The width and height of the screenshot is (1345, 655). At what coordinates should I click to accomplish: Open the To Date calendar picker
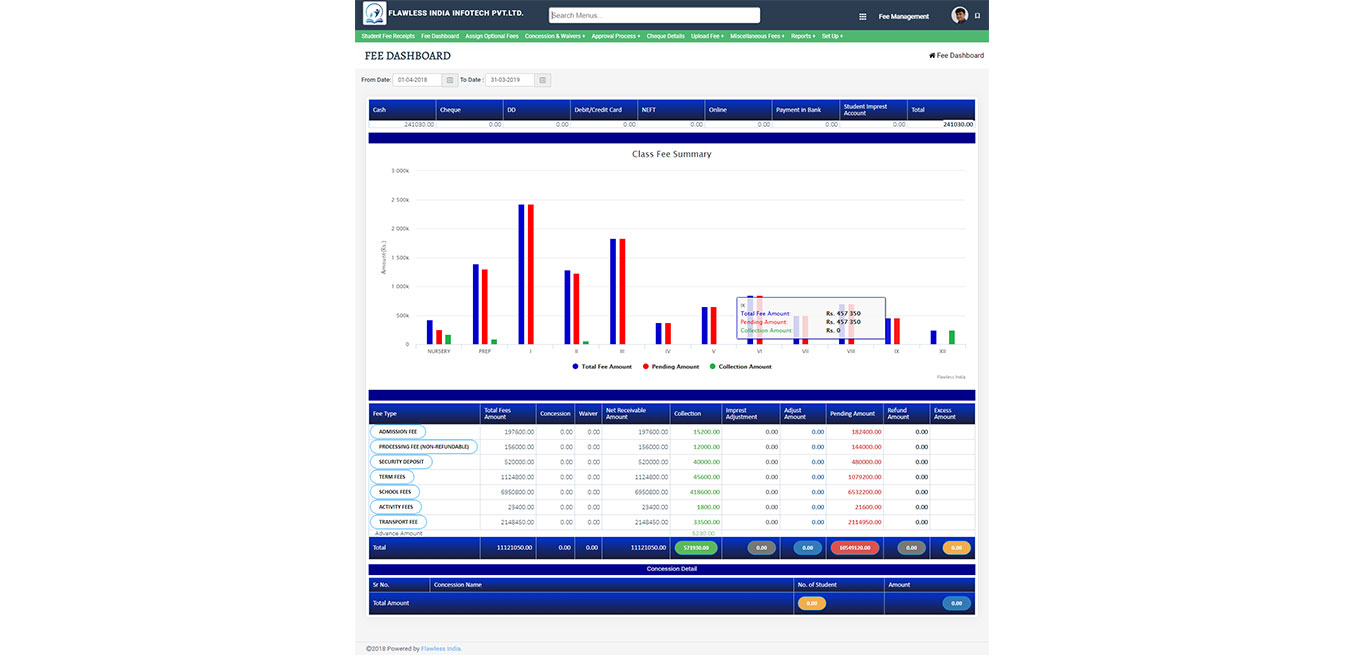point(542,80)
